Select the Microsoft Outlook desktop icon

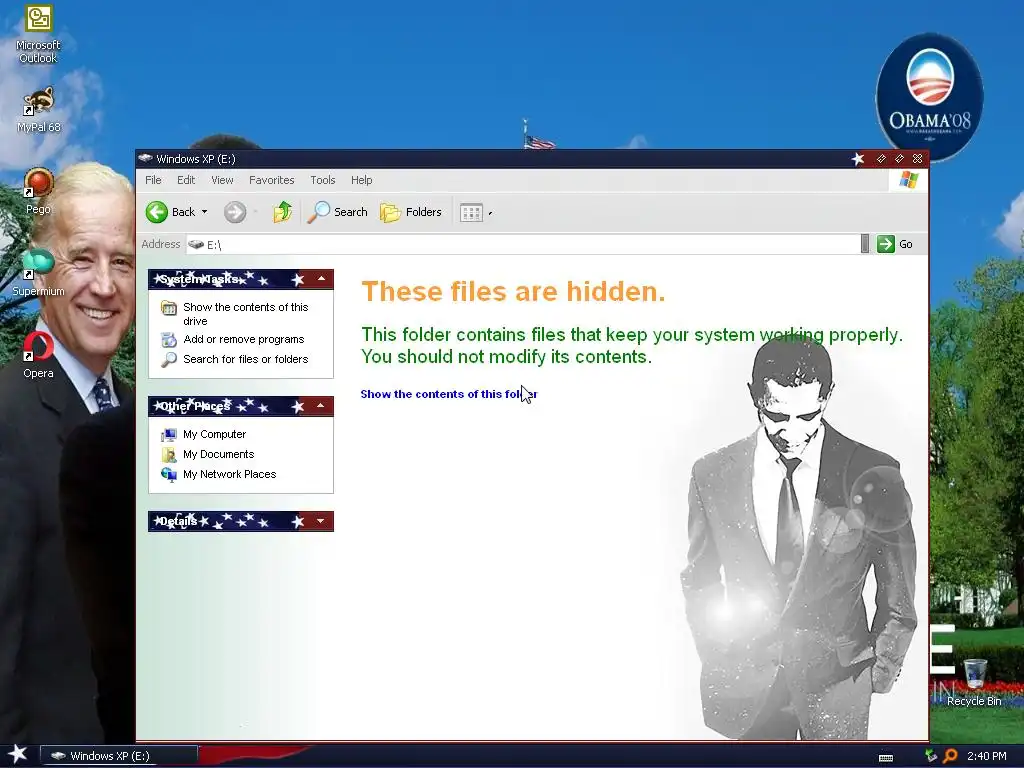(38, 35)
